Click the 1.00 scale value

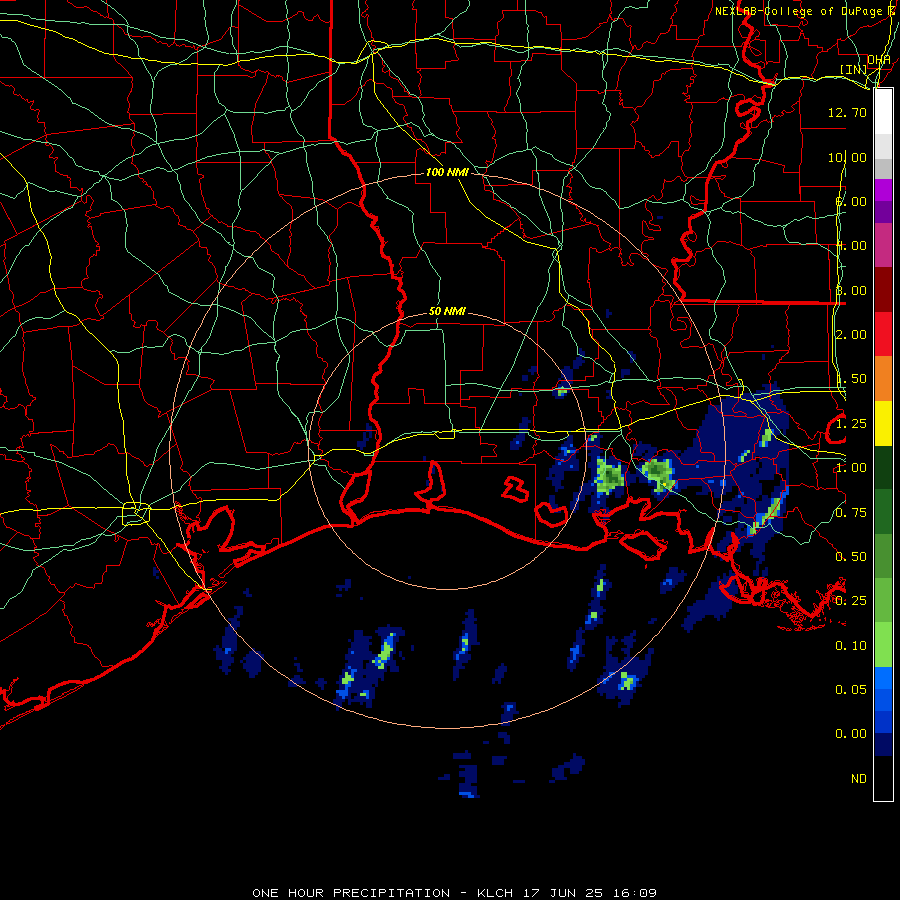pos(851,468)
